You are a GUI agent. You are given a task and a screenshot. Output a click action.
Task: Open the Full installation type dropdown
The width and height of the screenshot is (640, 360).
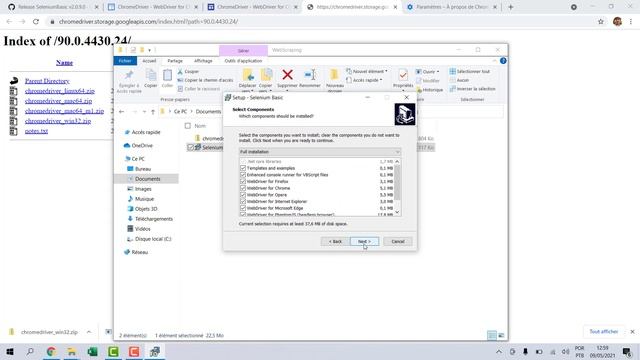pos(320,152)
